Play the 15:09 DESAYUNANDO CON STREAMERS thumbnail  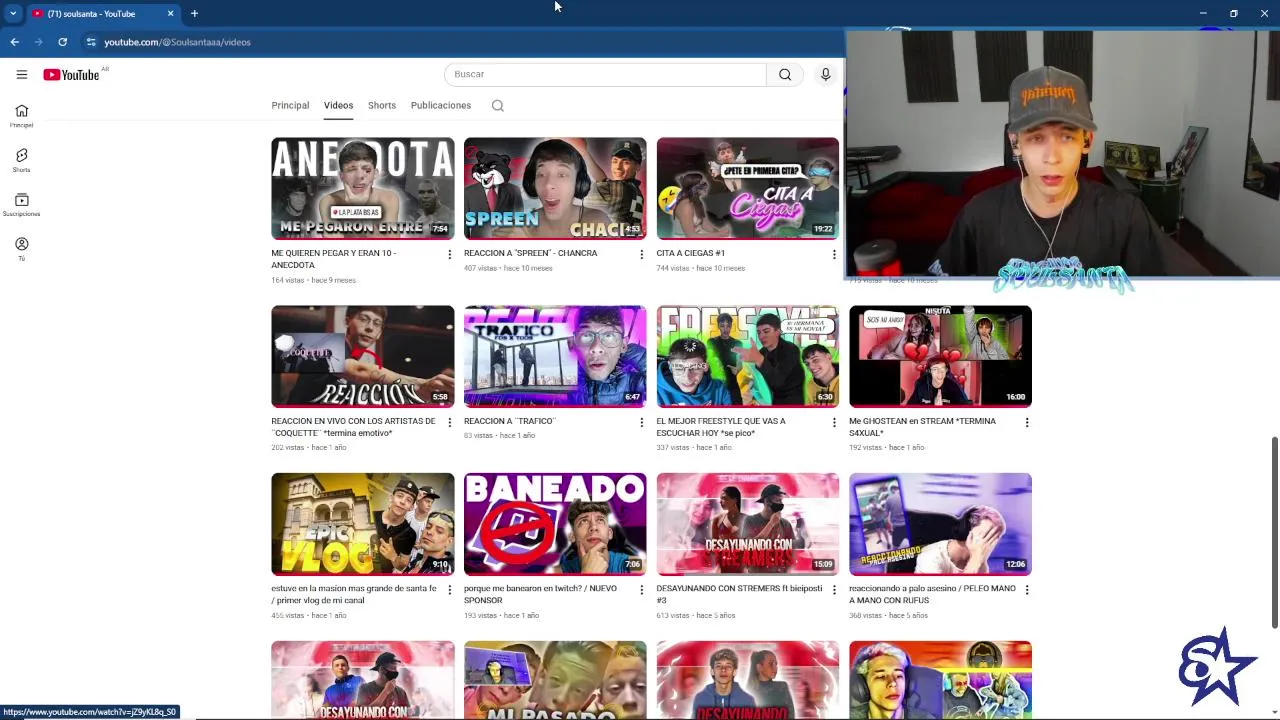point(747,524)
